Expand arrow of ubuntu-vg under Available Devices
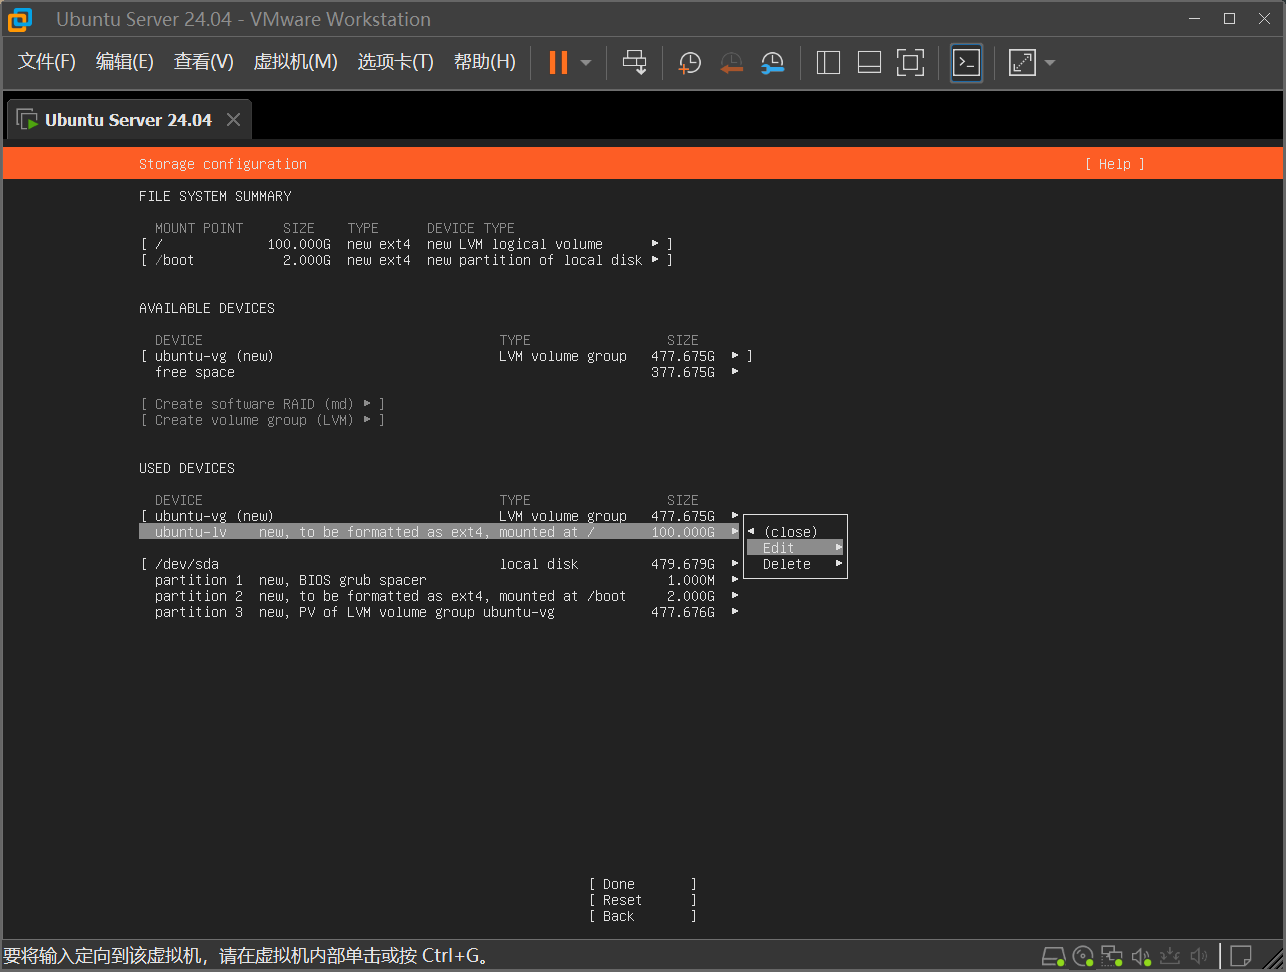This screenshot has width=1286, height=972. click(735, 356)
